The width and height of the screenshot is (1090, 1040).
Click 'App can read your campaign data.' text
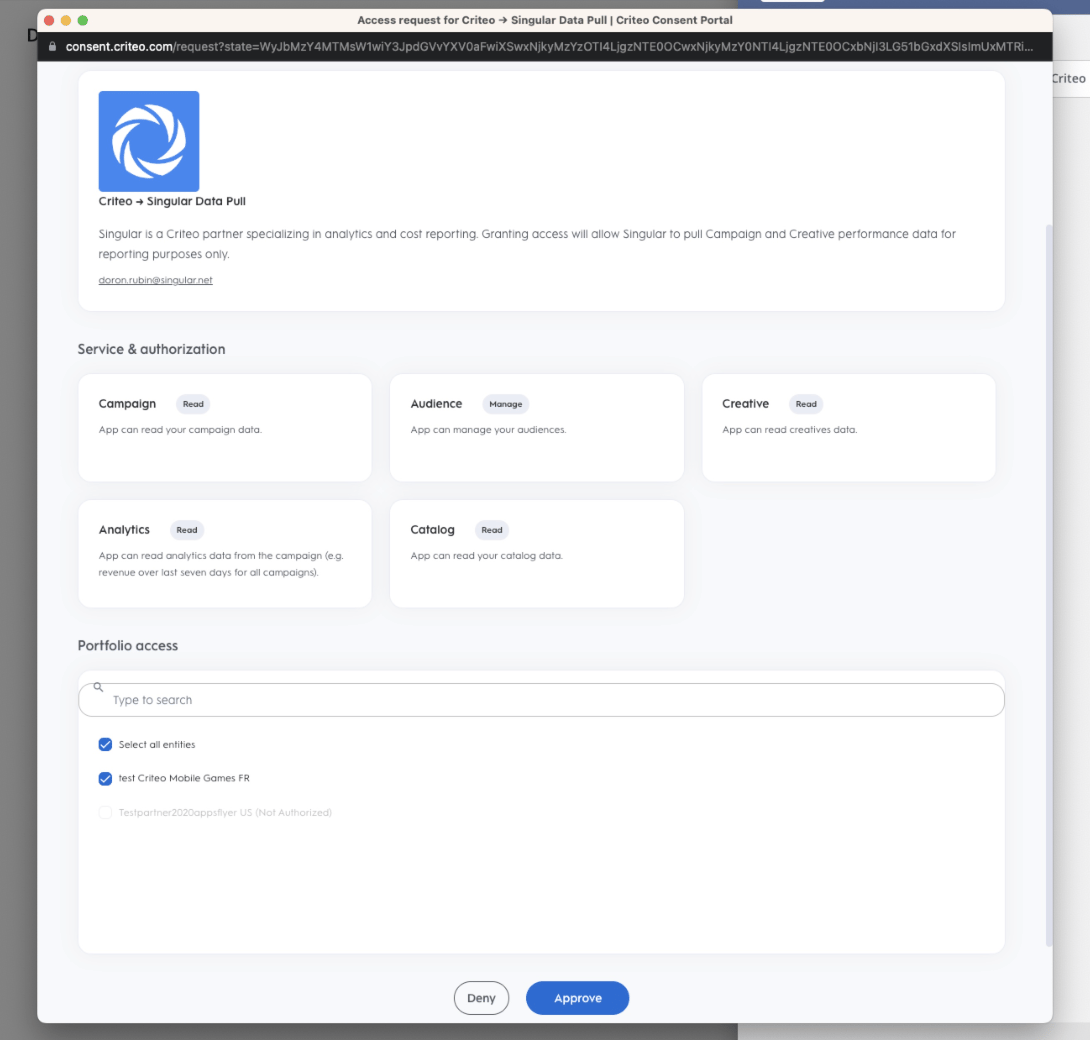click(180, 430)
